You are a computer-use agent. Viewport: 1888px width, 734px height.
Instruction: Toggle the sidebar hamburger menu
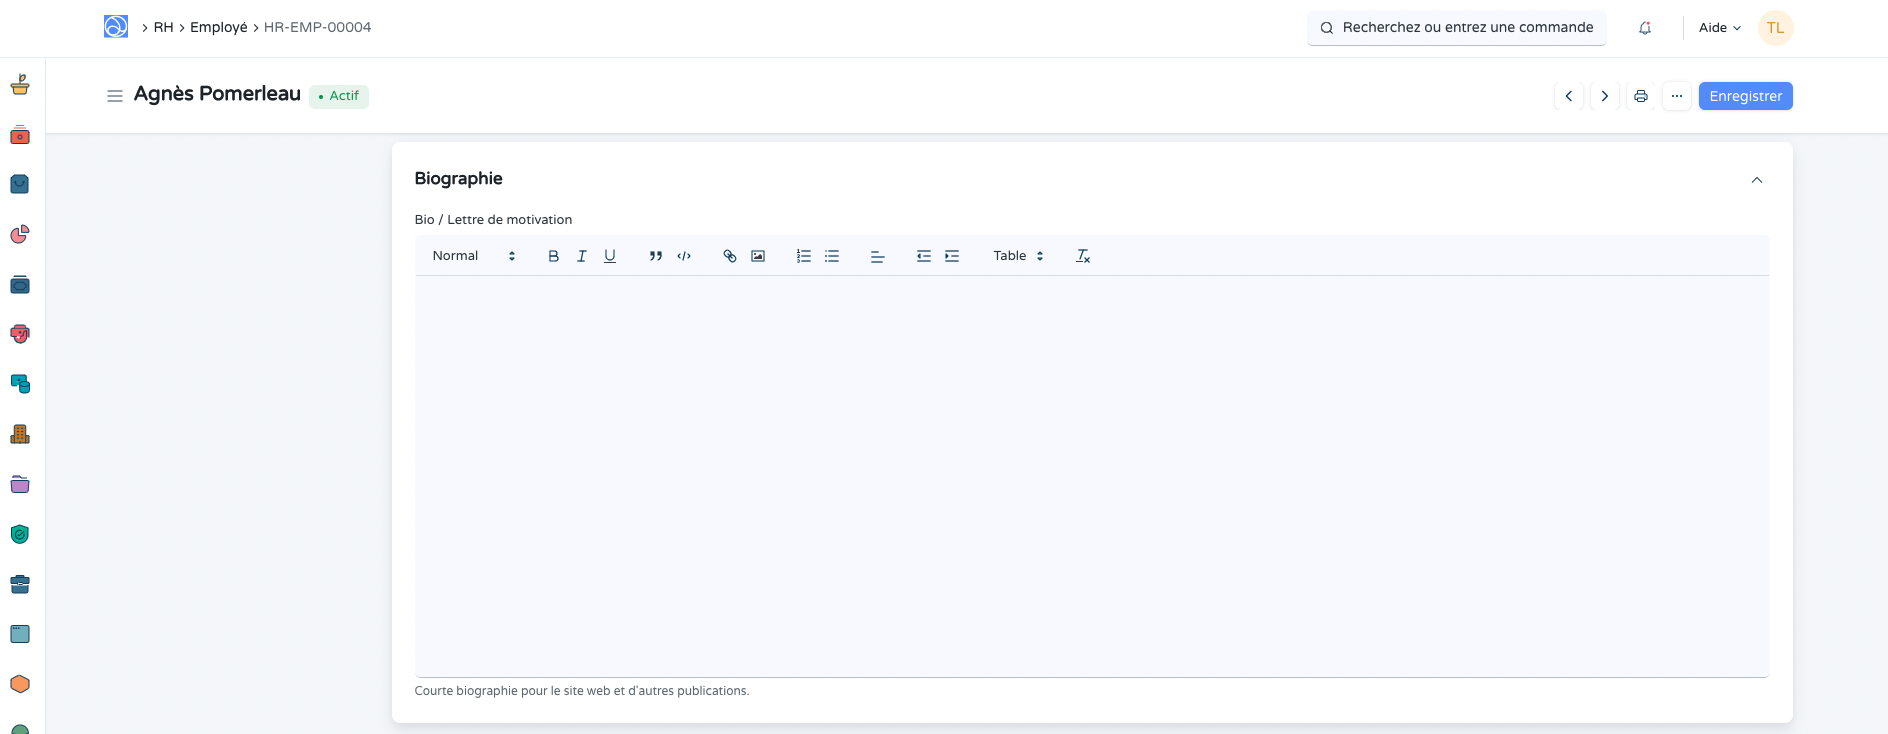pyautogui.click(x=115, y=96)
